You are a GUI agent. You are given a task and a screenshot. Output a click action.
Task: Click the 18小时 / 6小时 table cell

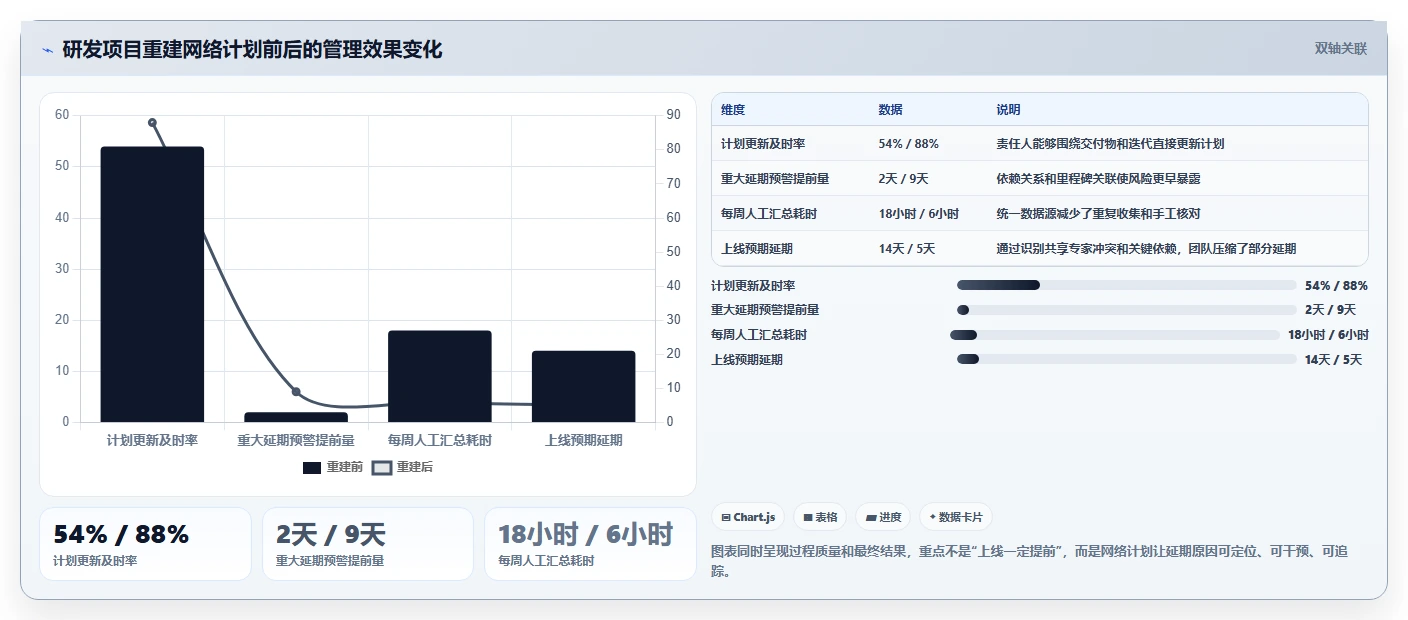pos(919,214)
